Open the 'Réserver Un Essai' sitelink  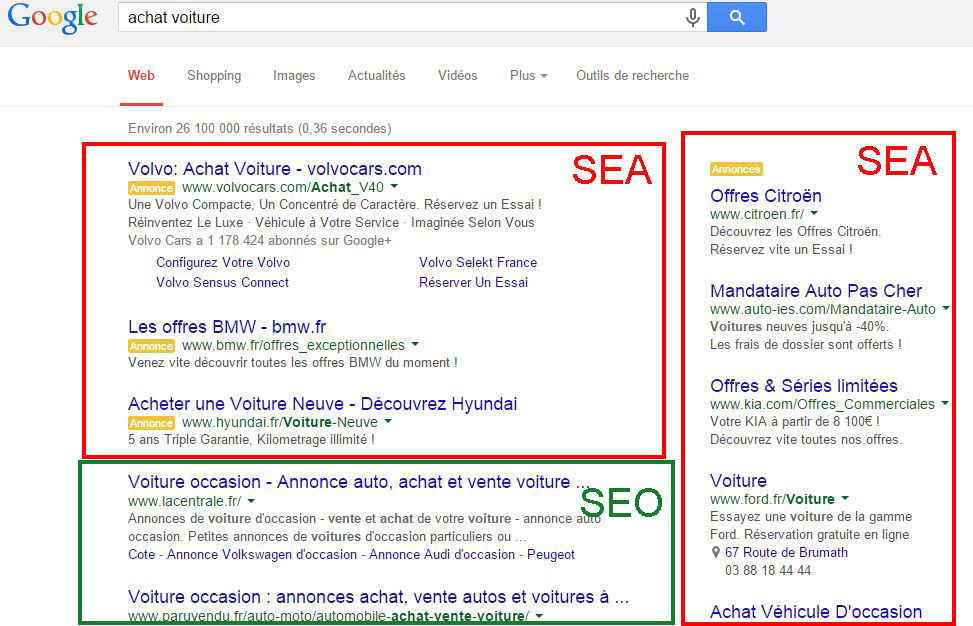coord(473,282)
